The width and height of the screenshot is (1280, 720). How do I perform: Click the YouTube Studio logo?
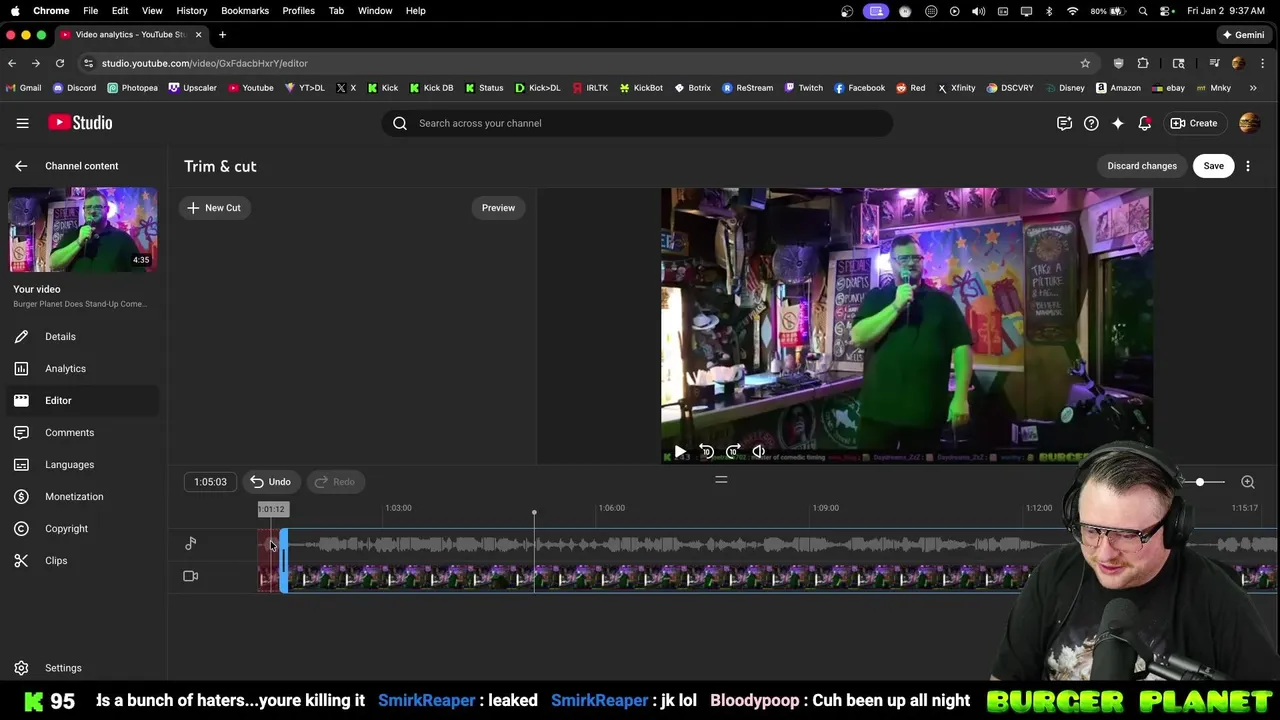click(80, 123)
